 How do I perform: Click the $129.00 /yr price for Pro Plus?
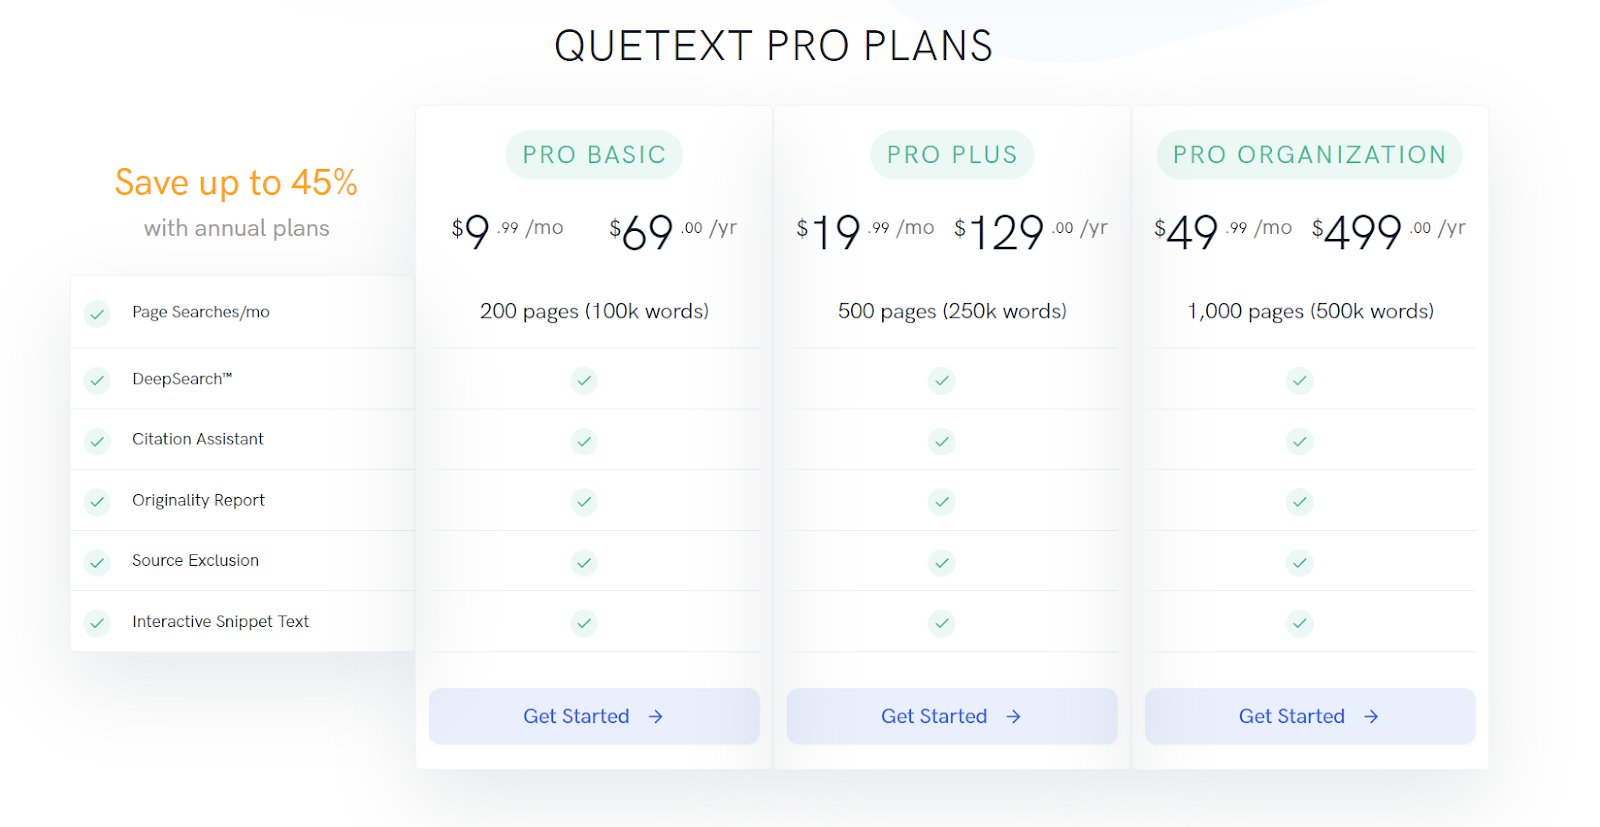(x=1029, y=230)
